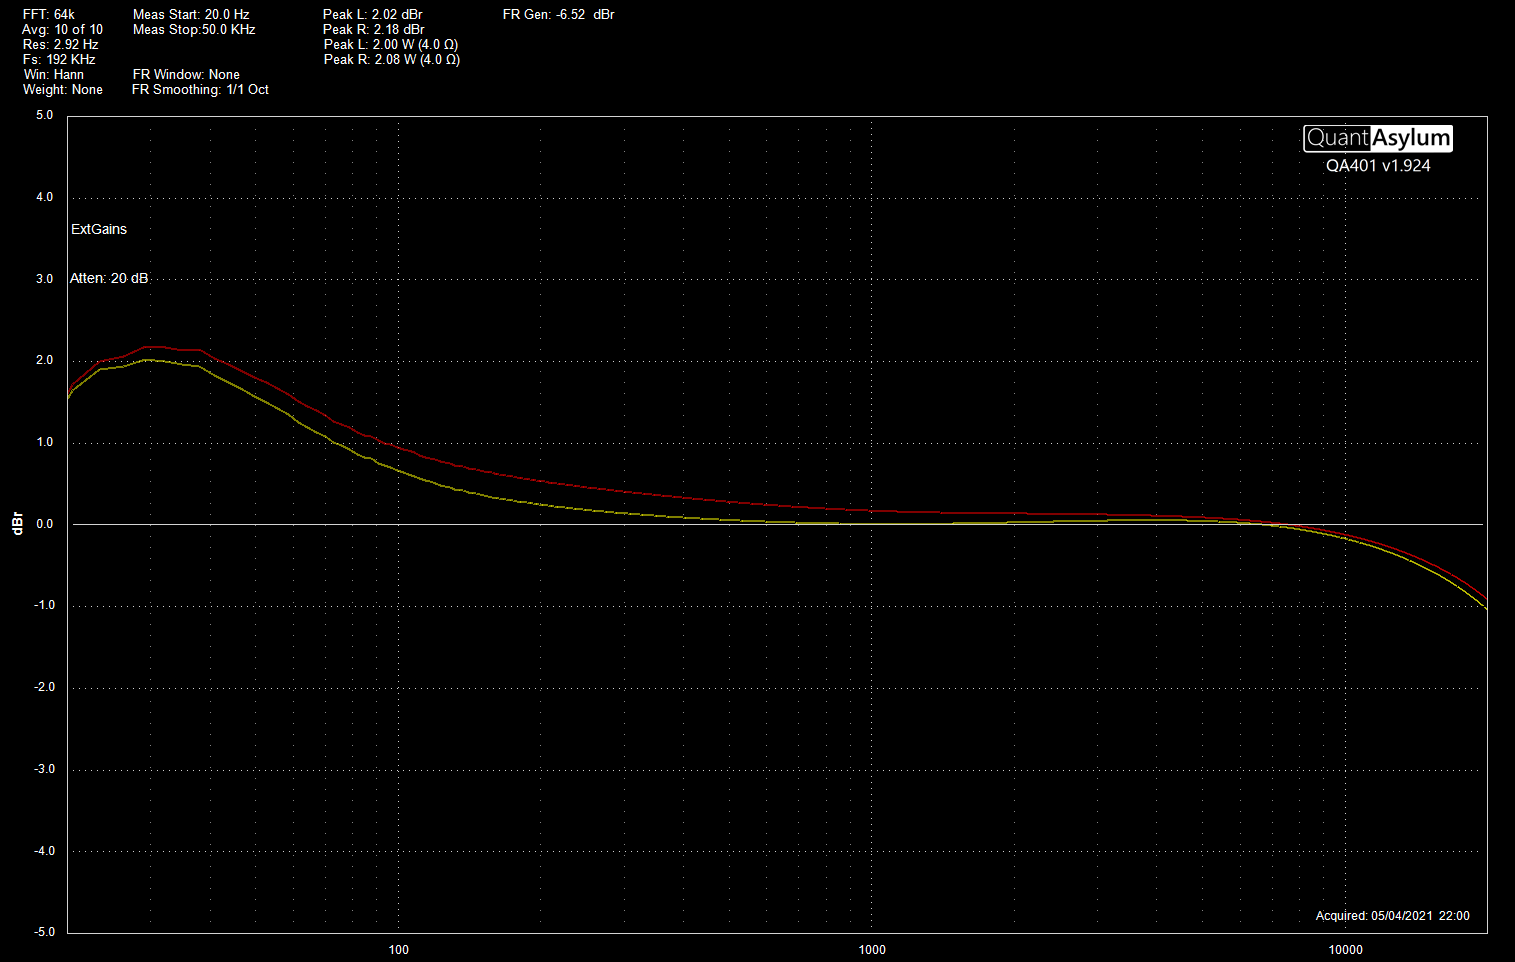Screen dimensions: 1515x962
Task: Click 'Peak L: 2.02 dBr' readout
Action: pyautogui.click(x=372, y=15)
